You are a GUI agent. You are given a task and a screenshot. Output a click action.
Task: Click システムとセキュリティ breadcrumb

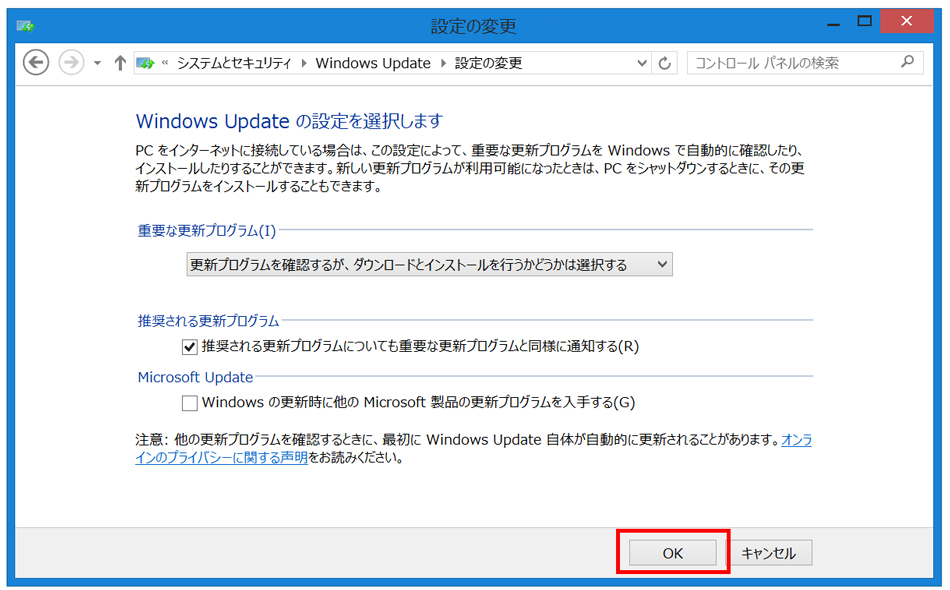pos(234,63)
